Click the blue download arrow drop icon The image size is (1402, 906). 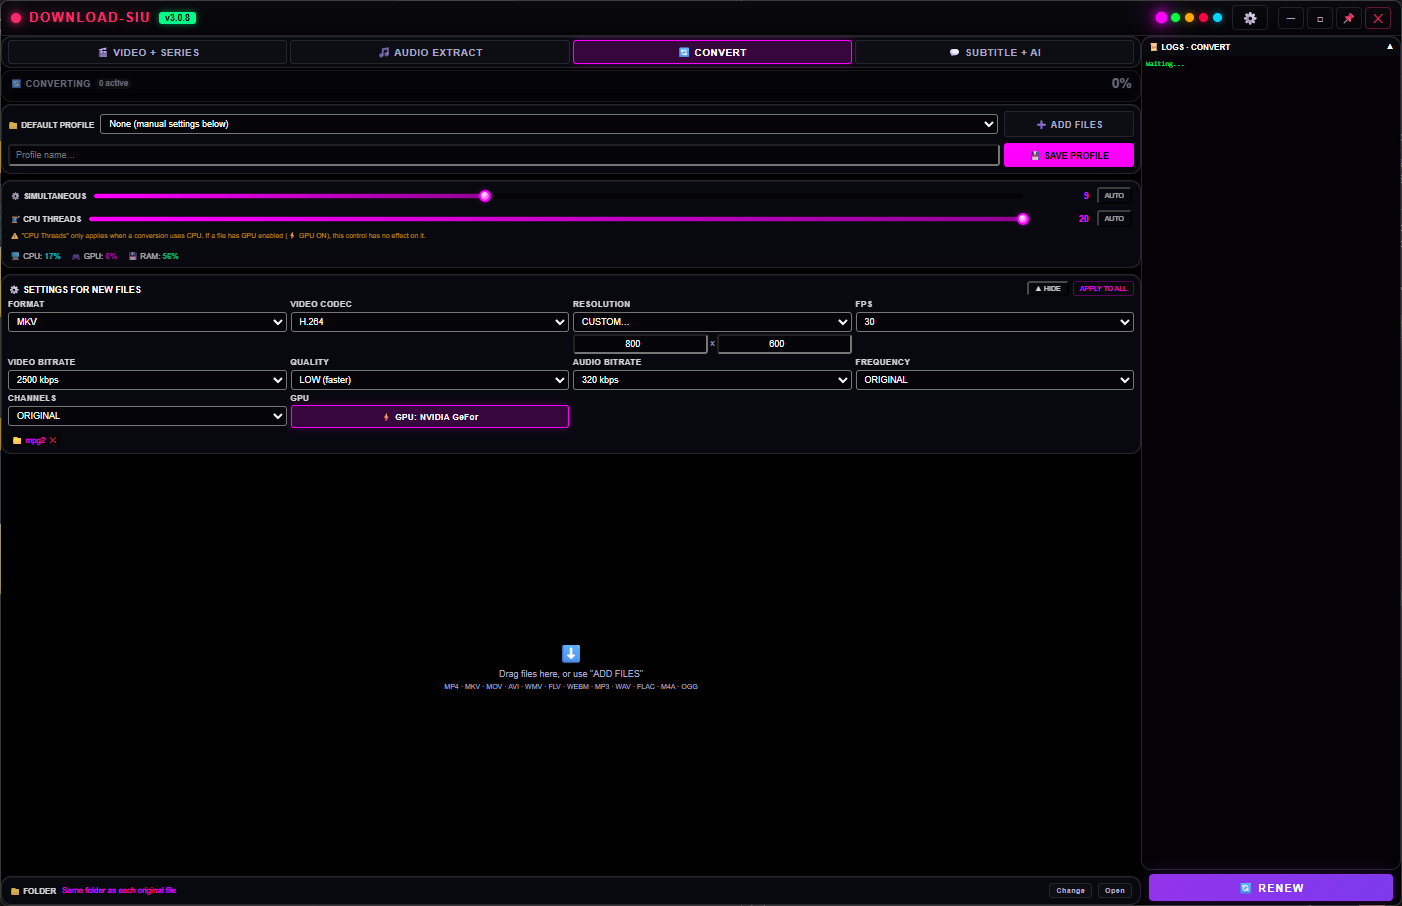(571, 653)
